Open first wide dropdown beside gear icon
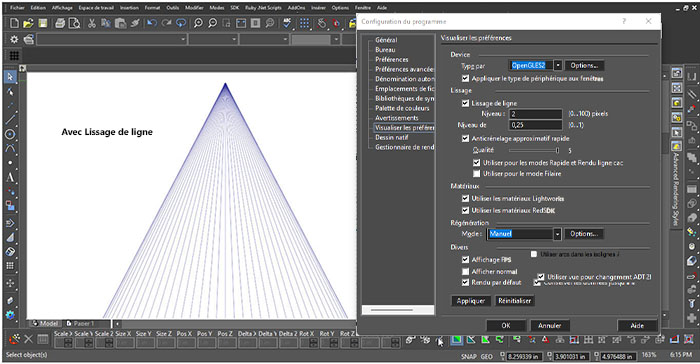Screen dimensions: 700x364 tap(112, 39)
